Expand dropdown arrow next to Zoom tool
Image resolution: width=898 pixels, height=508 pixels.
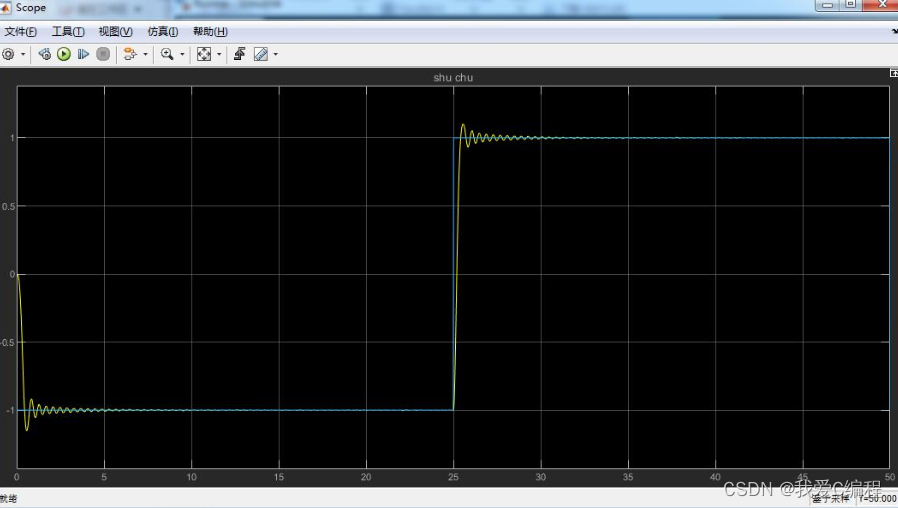pyautogui.click(x=182, y=54)
